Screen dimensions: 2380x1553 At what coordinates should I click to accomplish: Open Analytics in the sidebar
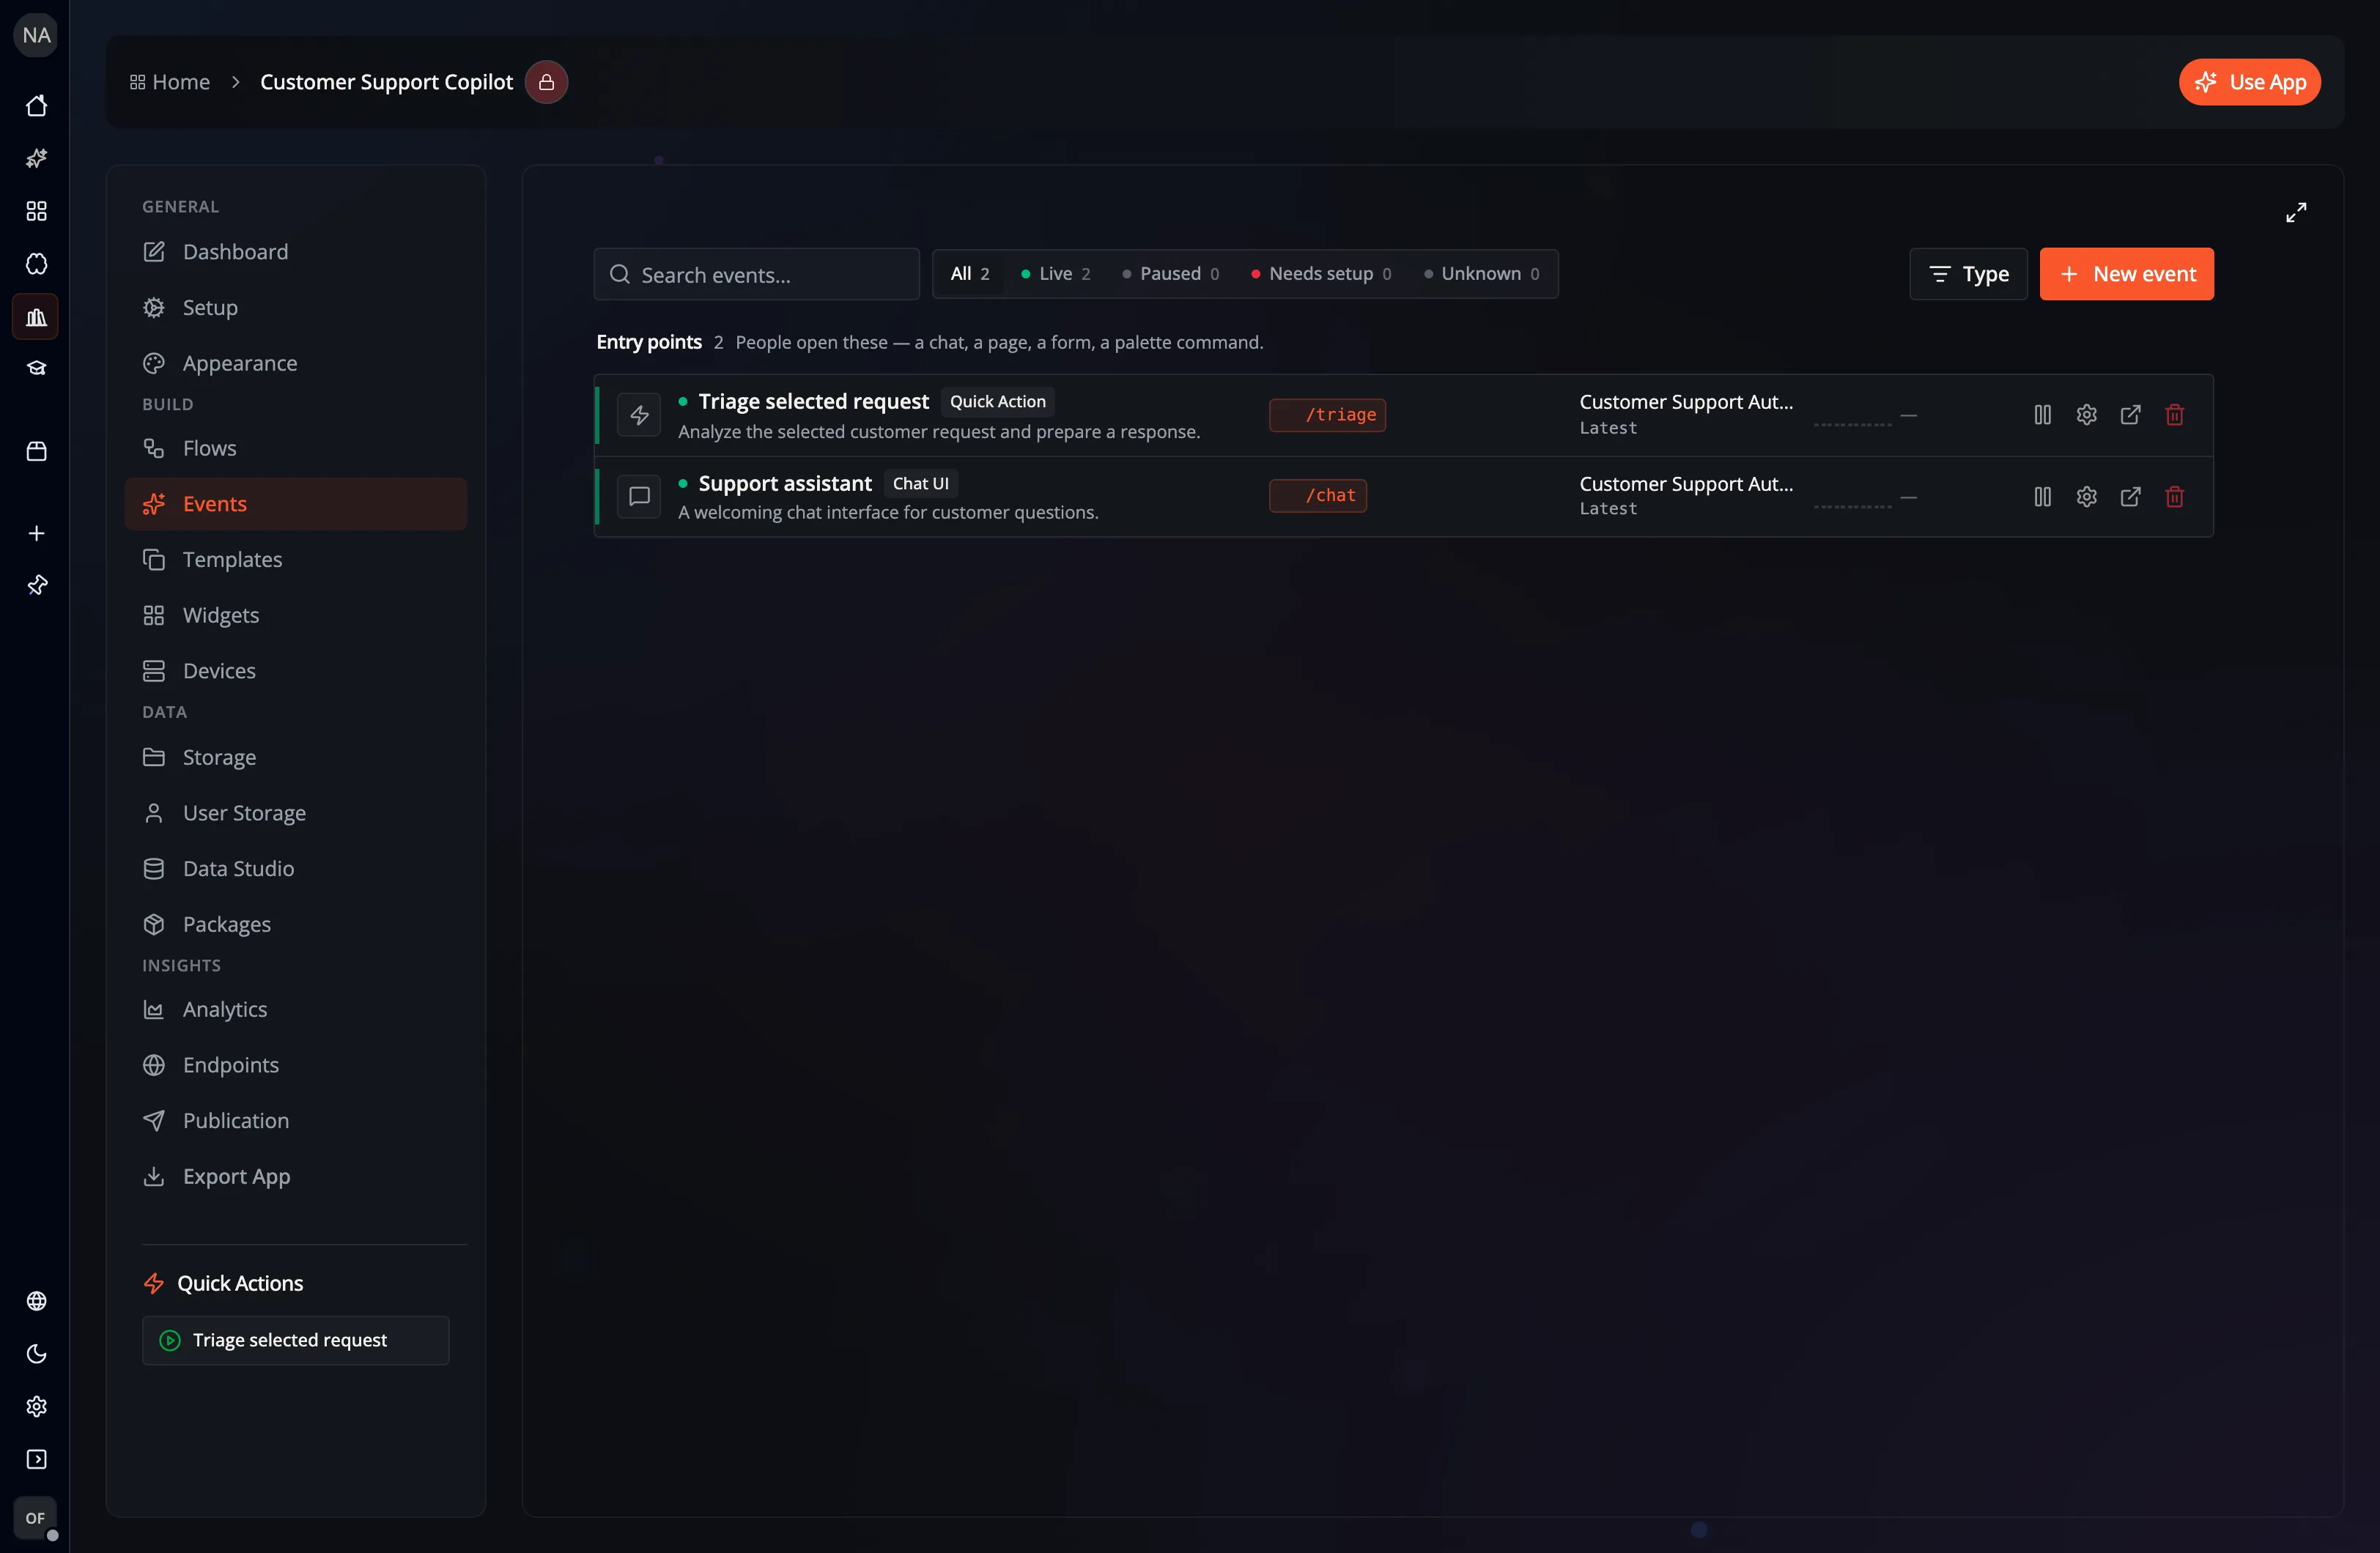[295, 1010]
